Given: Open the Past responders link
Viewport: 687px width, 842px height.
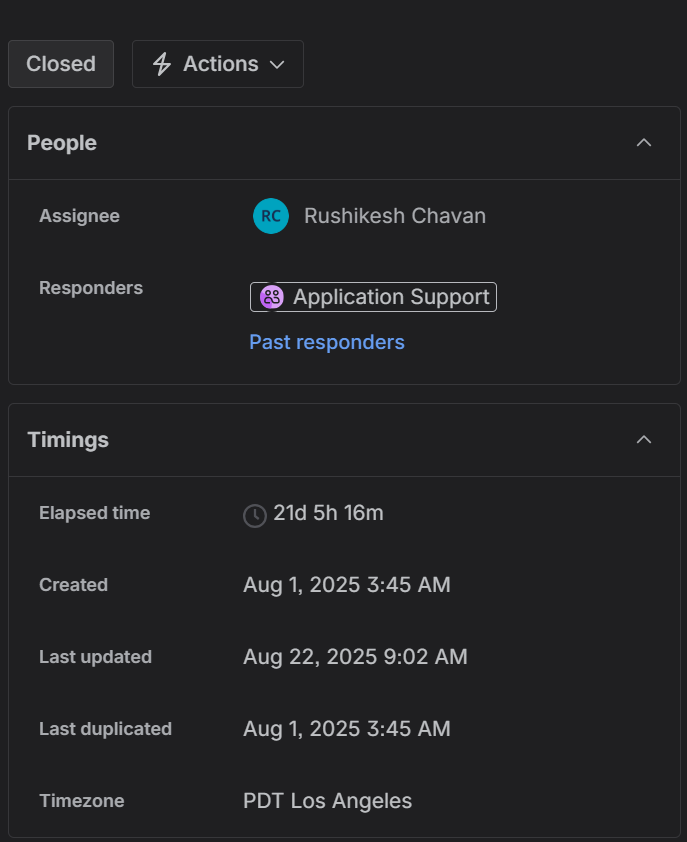Looking at the screenshot, I should coord(327,342).
